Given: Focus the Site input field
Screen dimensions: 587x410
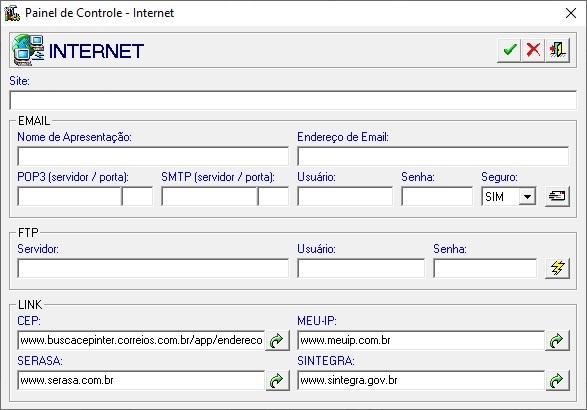Looking at the screenshot, I should 293,100.
